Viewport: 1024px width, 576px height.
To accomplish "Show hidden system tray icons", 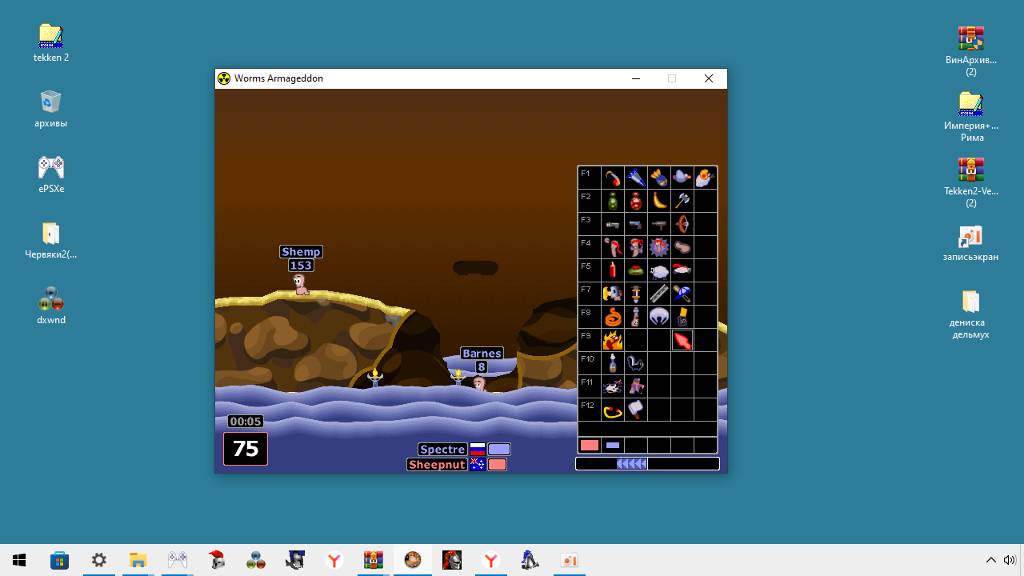I will click(991, 560).
